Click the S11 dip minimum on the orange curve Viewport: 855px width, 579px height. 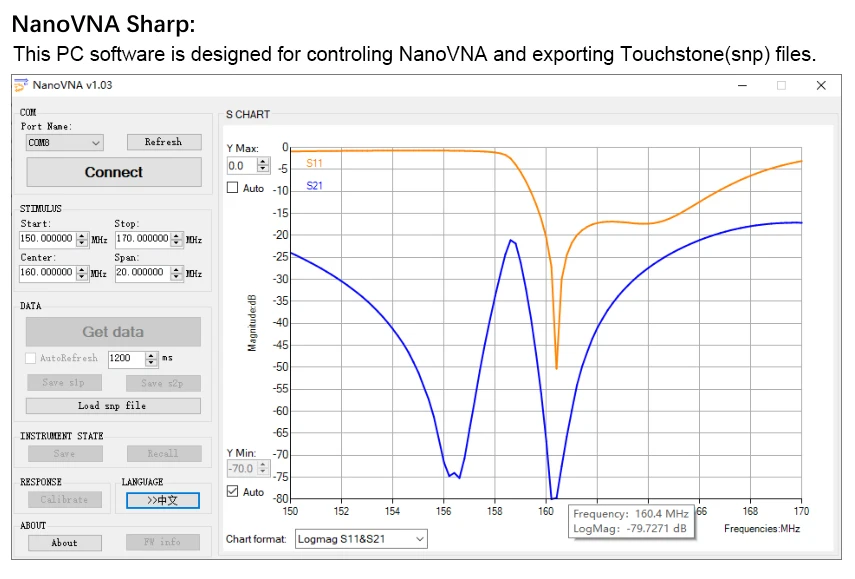click(x=556, y=368)
